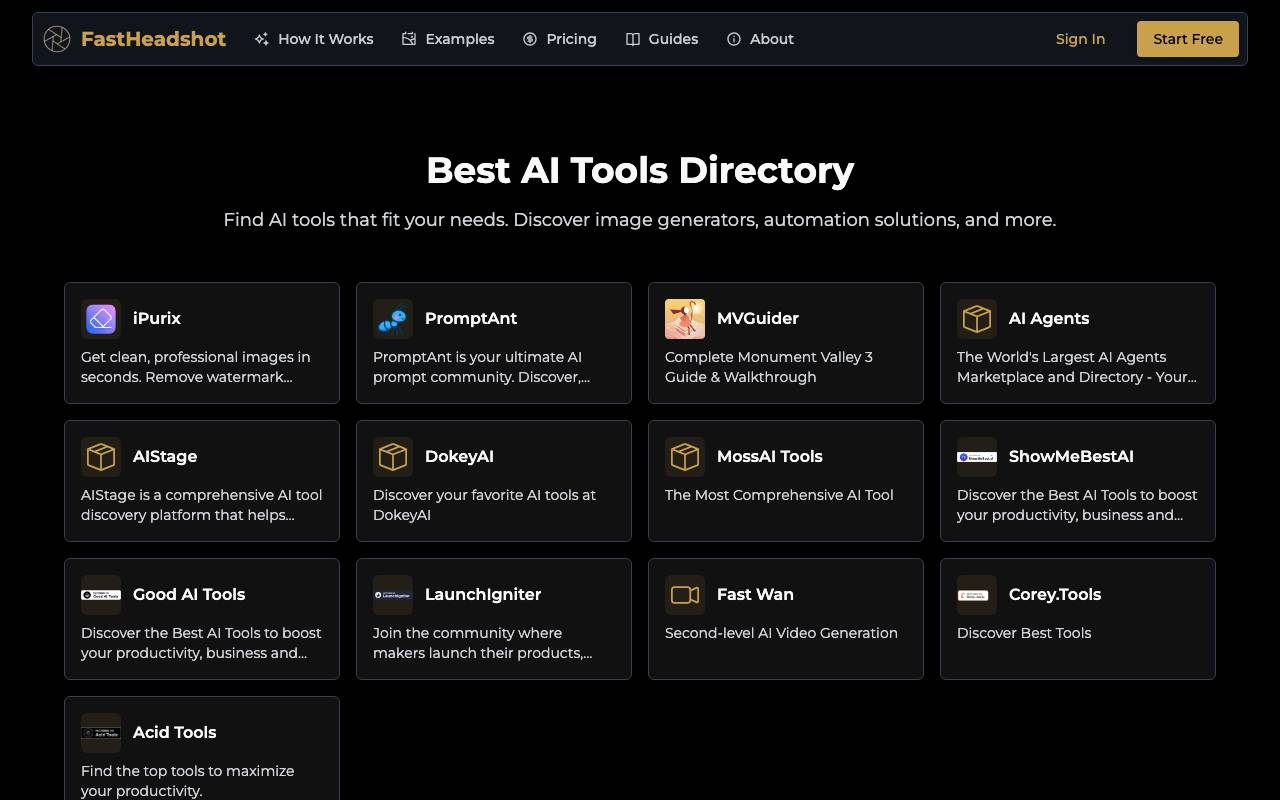Open the MossAI Tools title link

pyautogui.click(x=770, y=456)
